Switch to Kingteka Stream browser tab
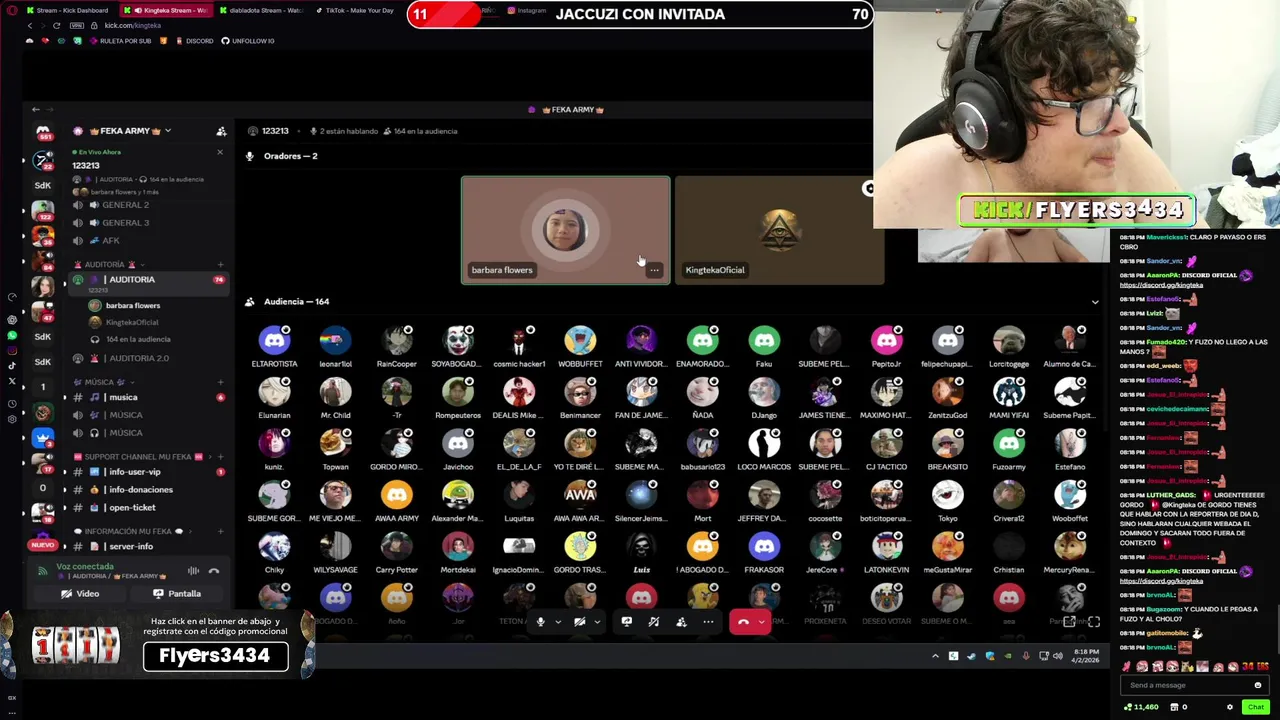Screen dimensions: 1280x720 click(167, 10)
